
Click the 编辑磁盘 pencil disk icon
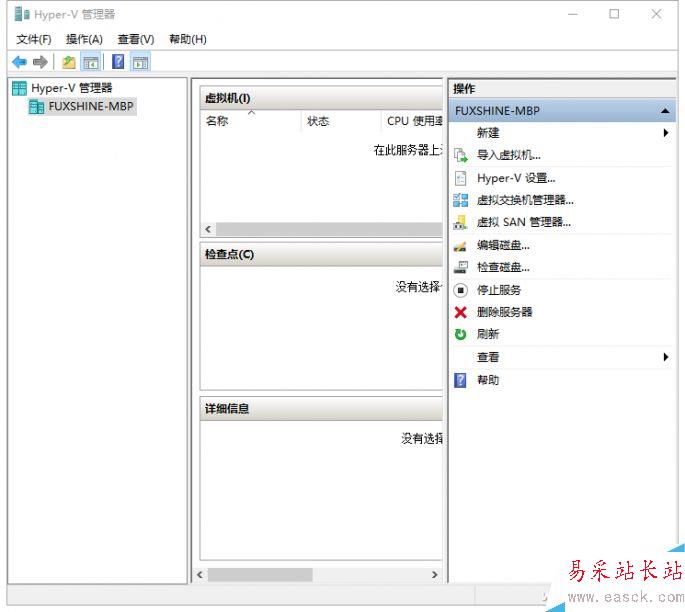click(x=460, y=245)
